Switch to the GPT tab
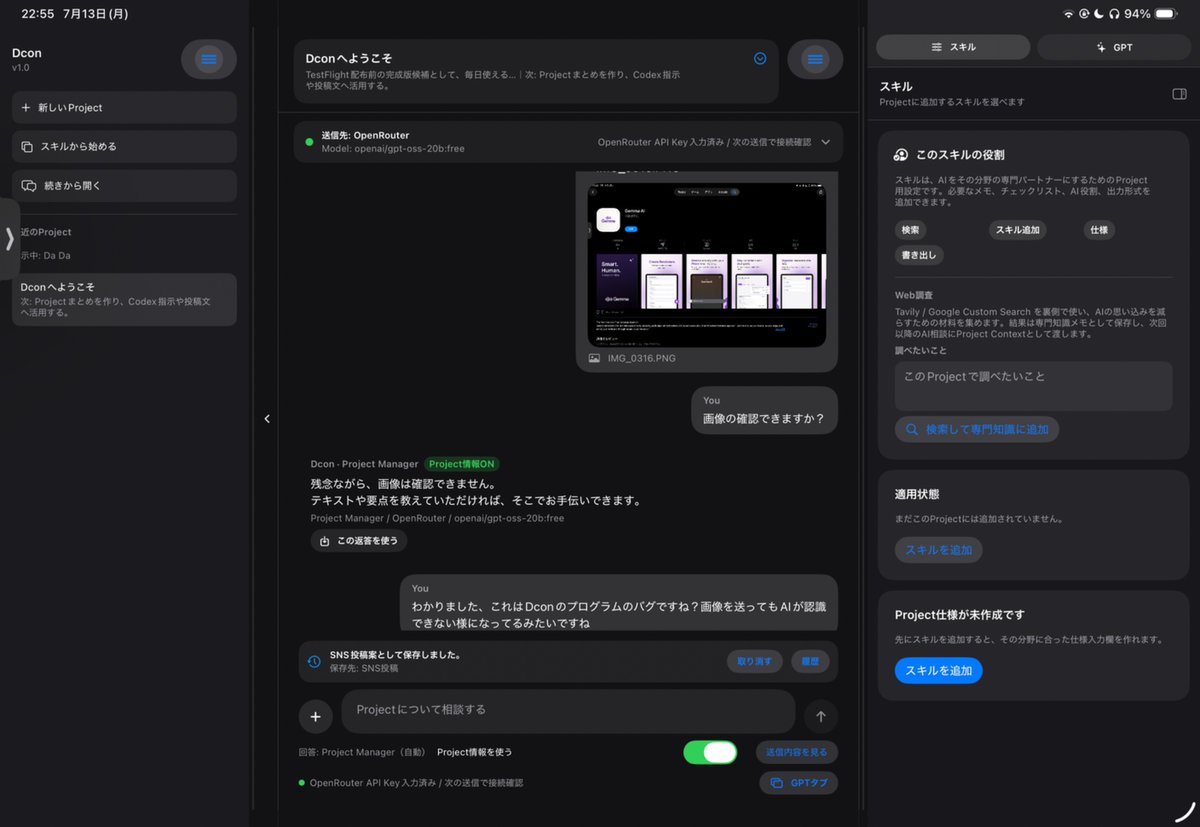Viewport: 1200px width, 827px height. pyautogui.click(x=1114, y=47)
